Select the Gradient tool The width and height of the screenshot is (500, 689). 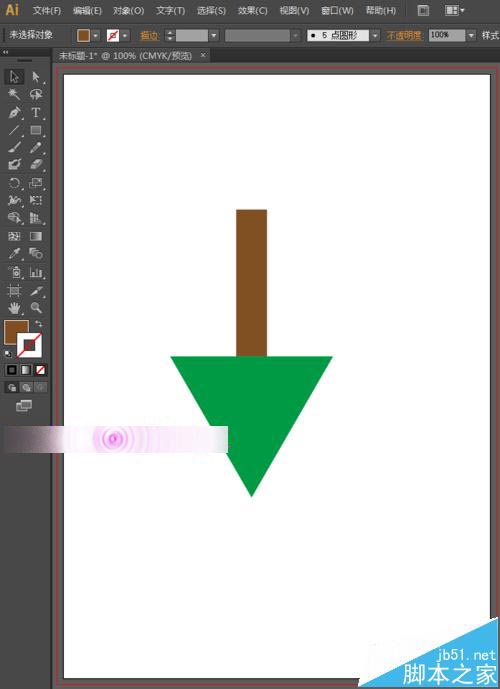36,236
